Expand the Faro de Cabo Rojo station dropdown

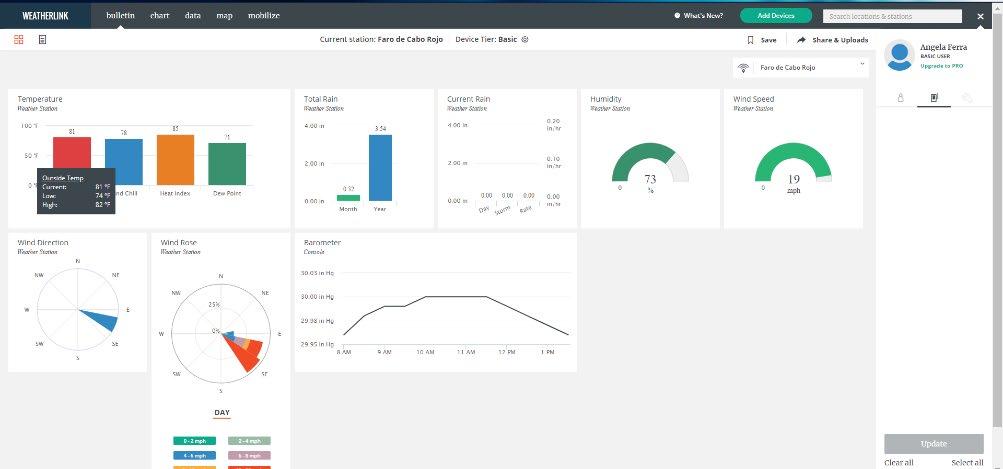[801, 67]
